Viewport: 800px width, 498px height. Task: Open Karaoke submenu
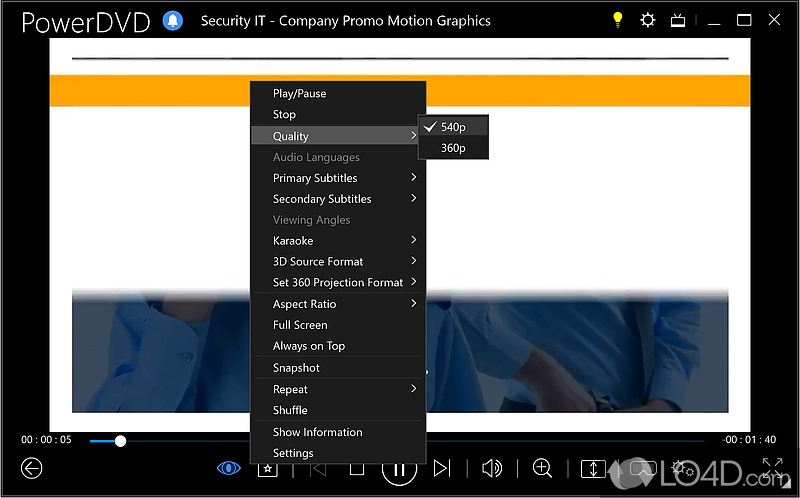[338, 240]
